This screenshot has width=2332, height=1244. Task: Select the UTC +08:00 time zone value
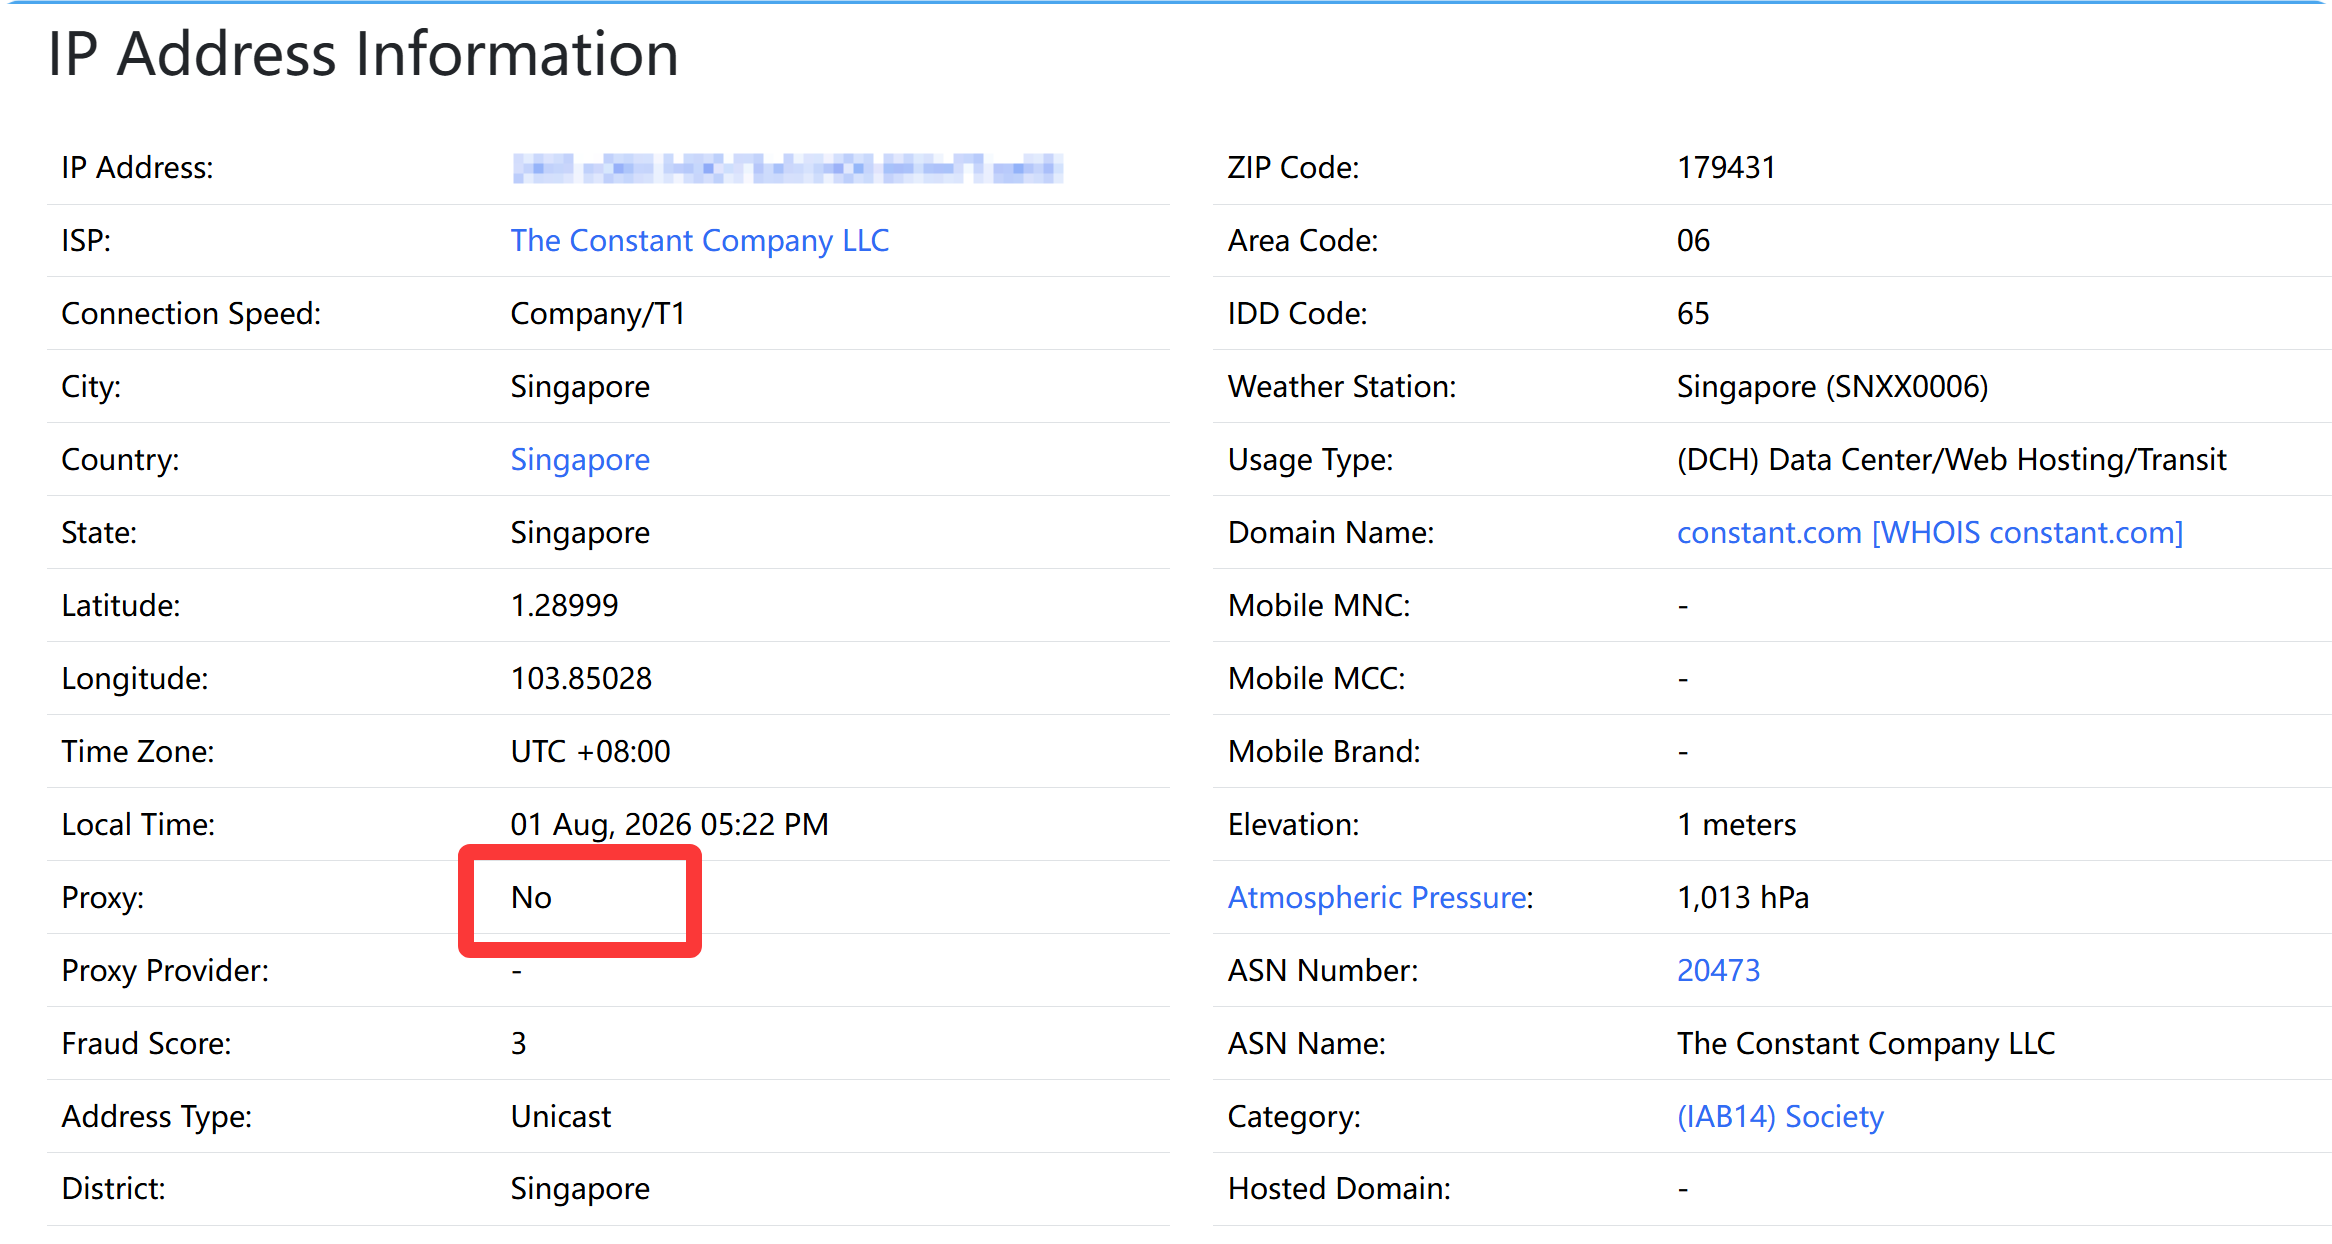[590, 752]
